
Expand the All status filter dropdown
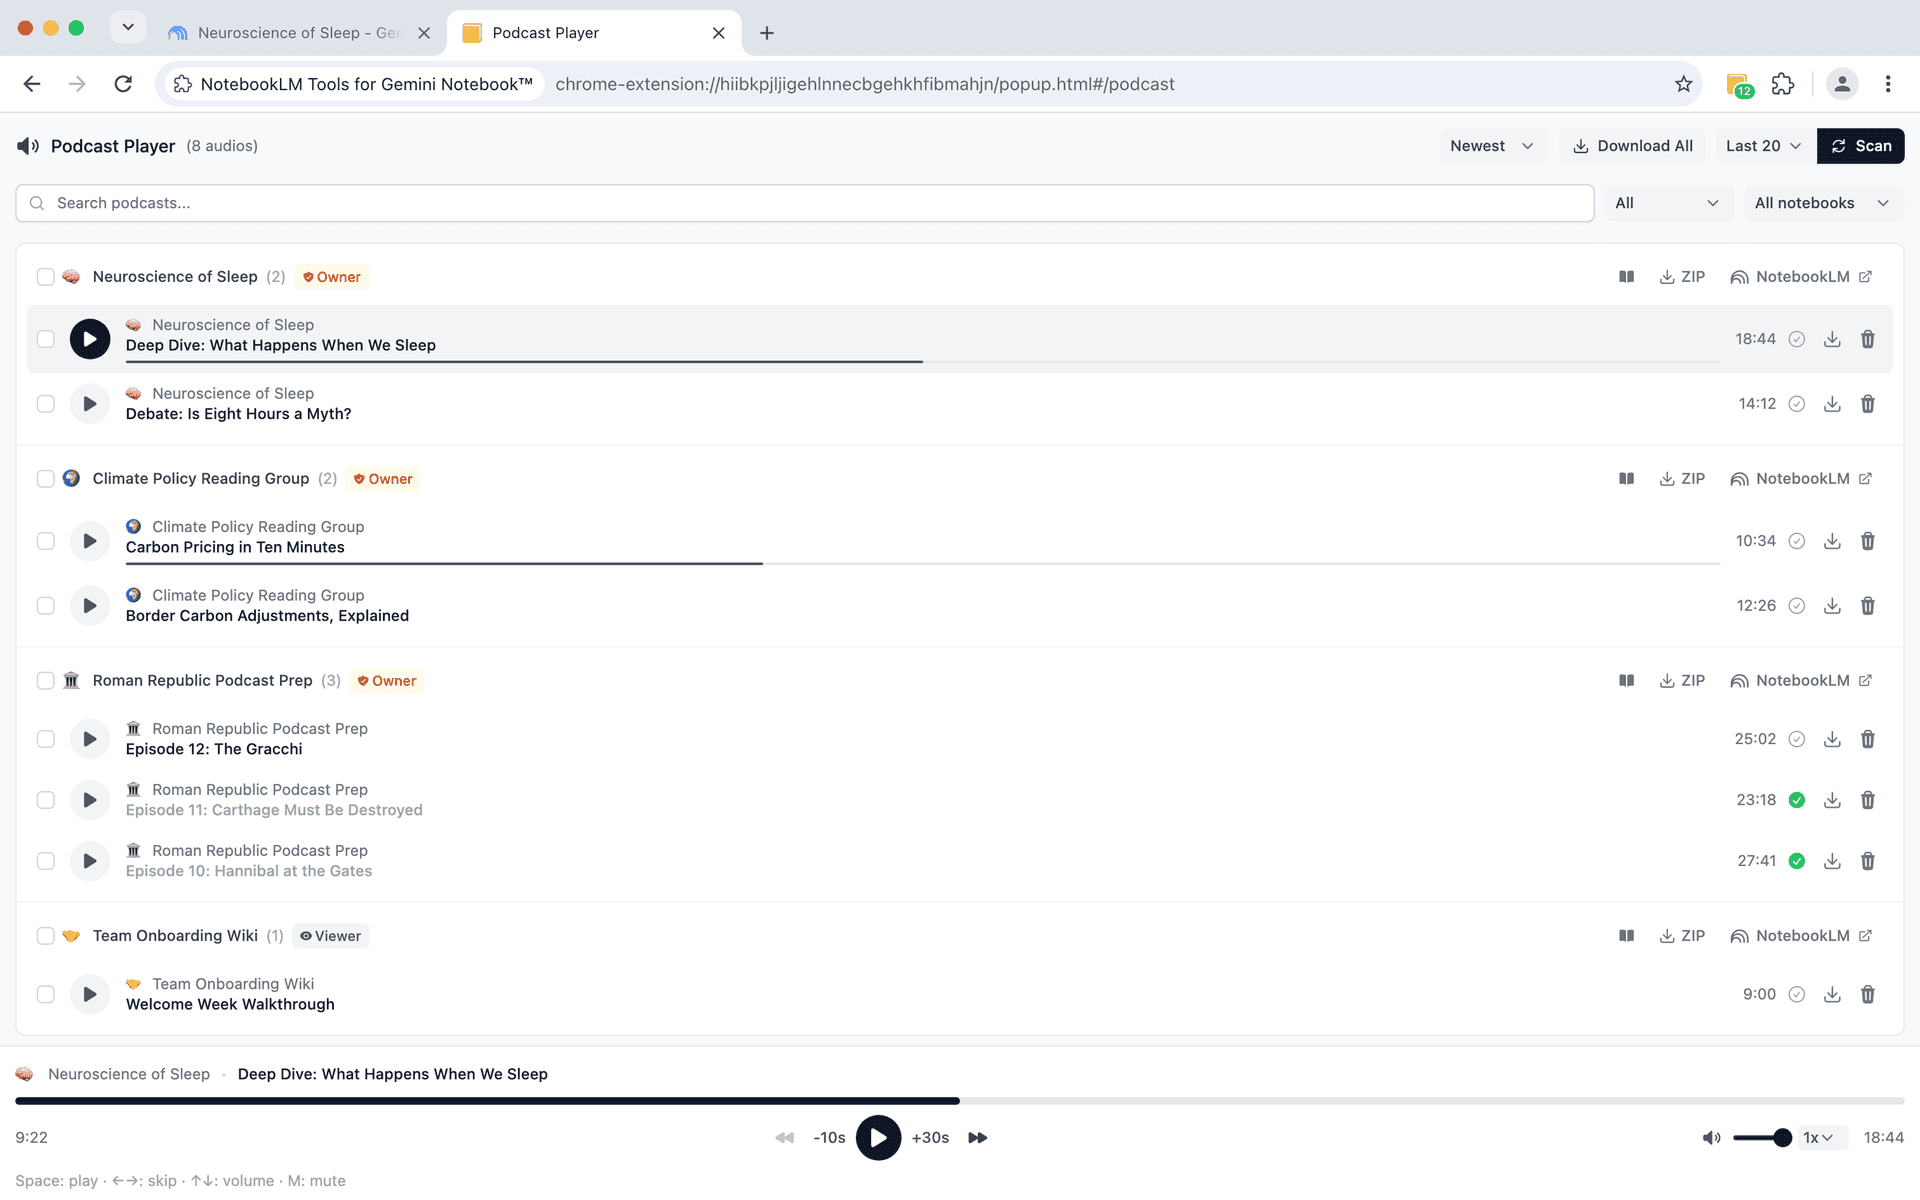point(1667,203)
